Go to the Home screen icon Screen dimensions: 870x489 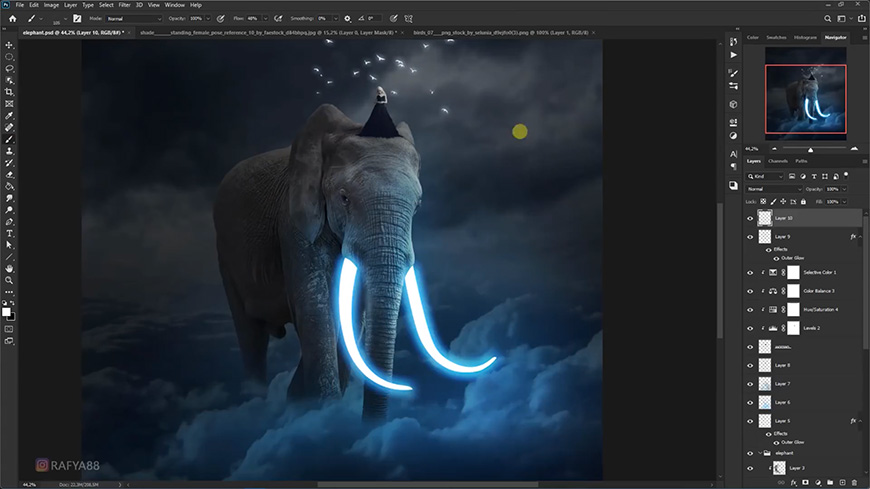[x=12, y=18]
